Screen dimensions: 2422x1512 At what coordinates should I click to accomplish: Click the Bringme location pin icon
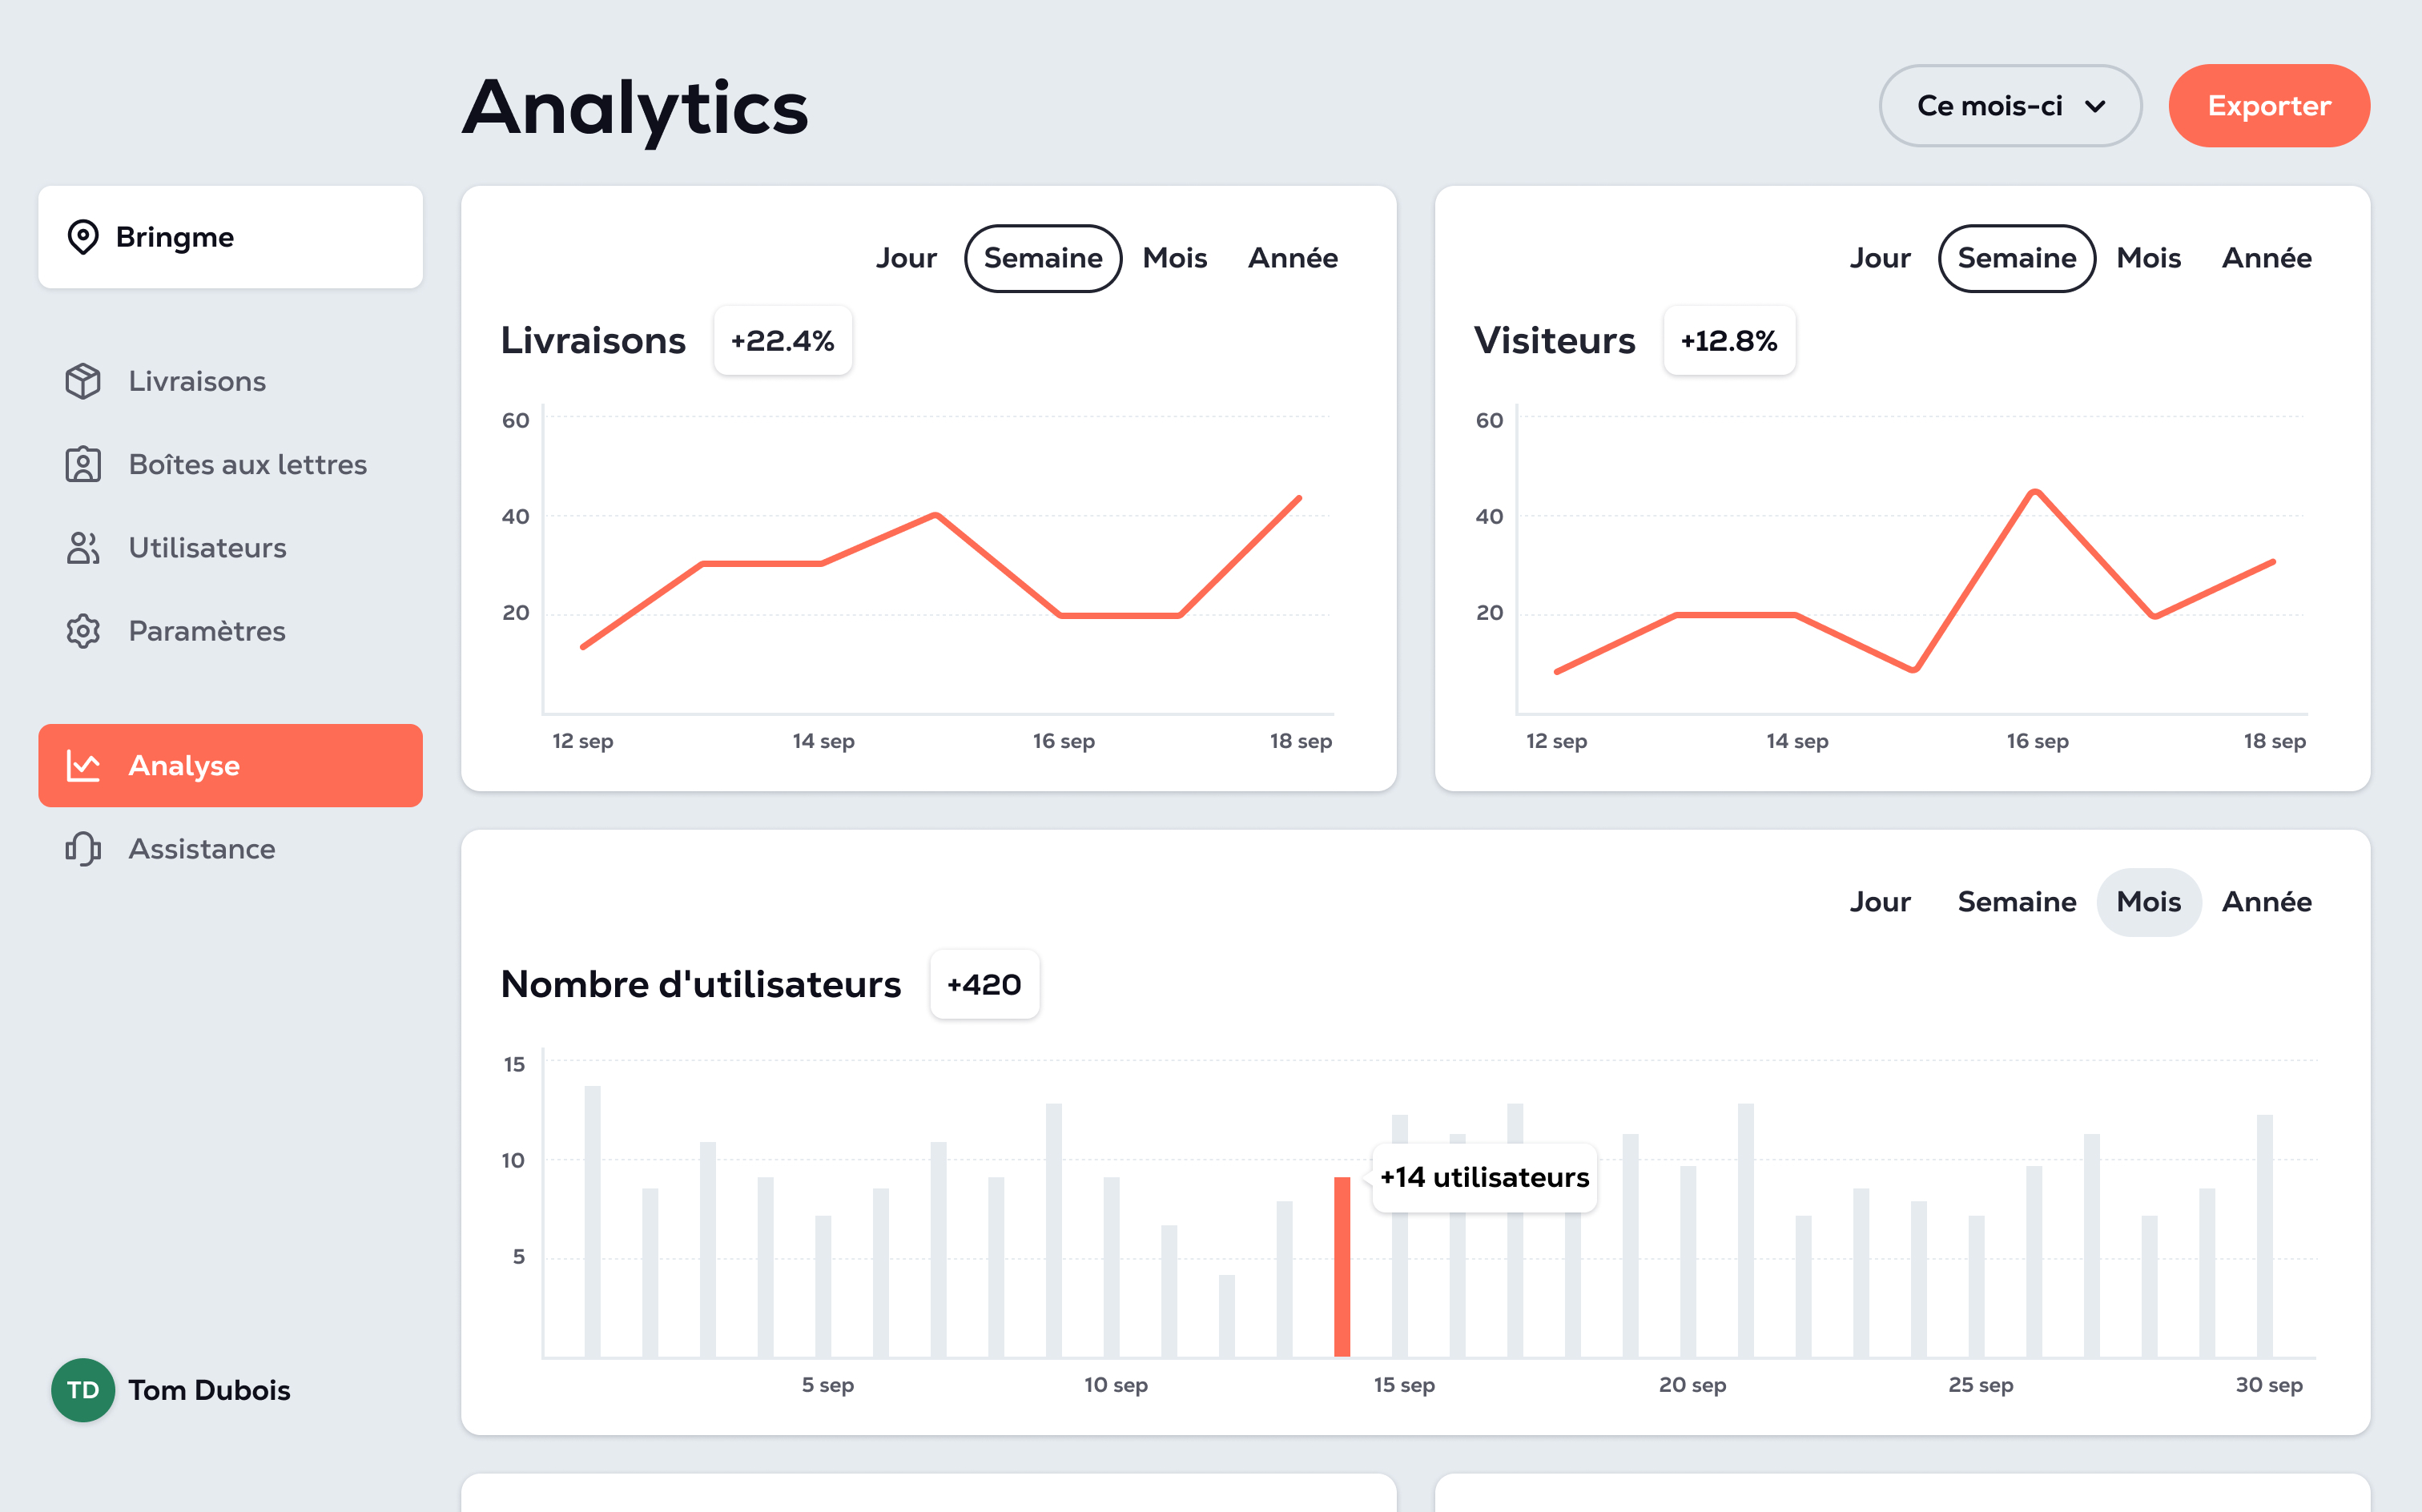coord(83,237)
